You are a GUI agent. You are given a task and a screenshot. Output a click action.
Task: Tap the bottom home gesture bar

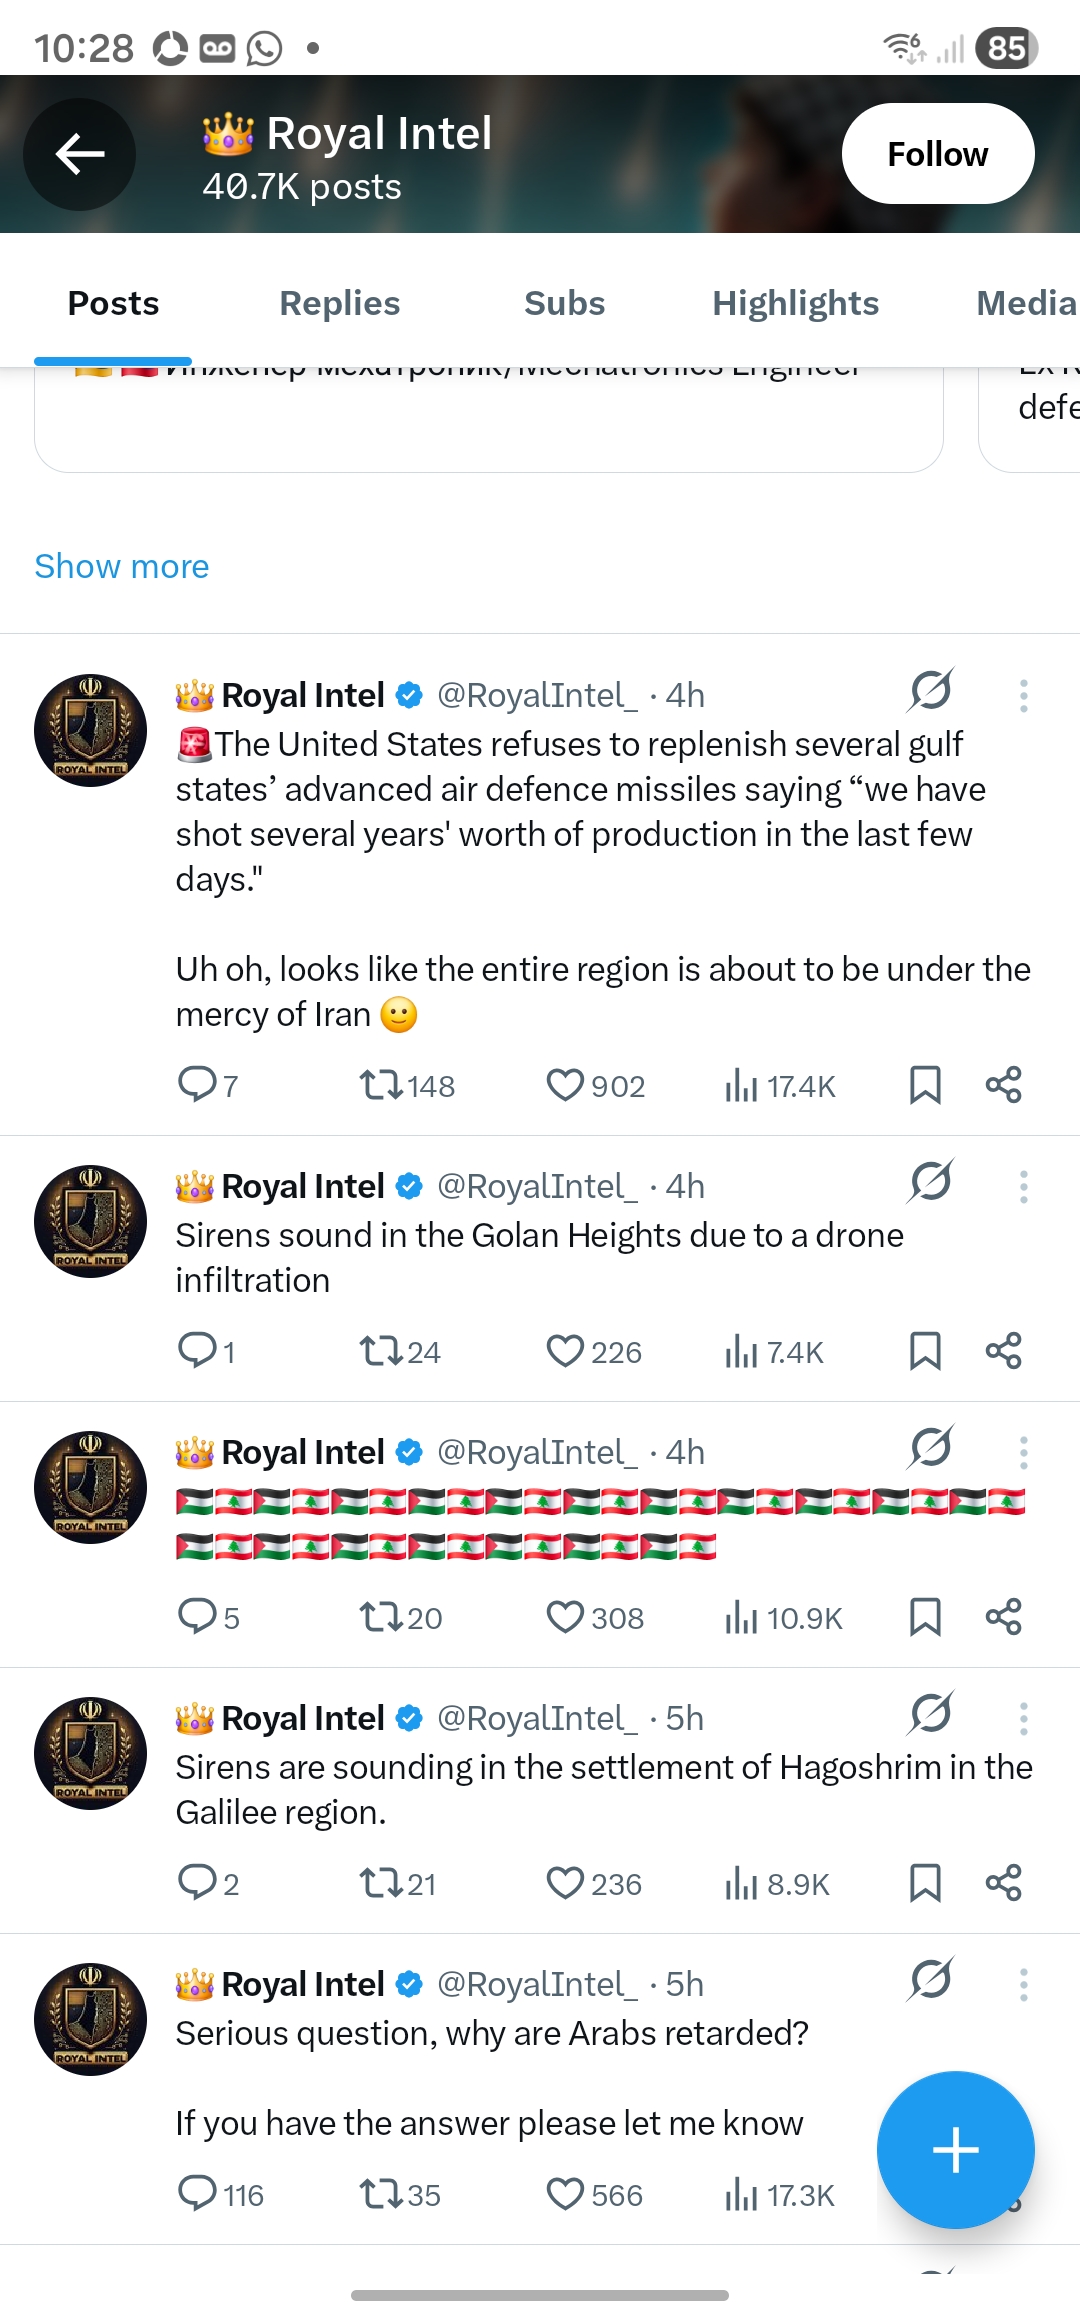coord(540,2295)
